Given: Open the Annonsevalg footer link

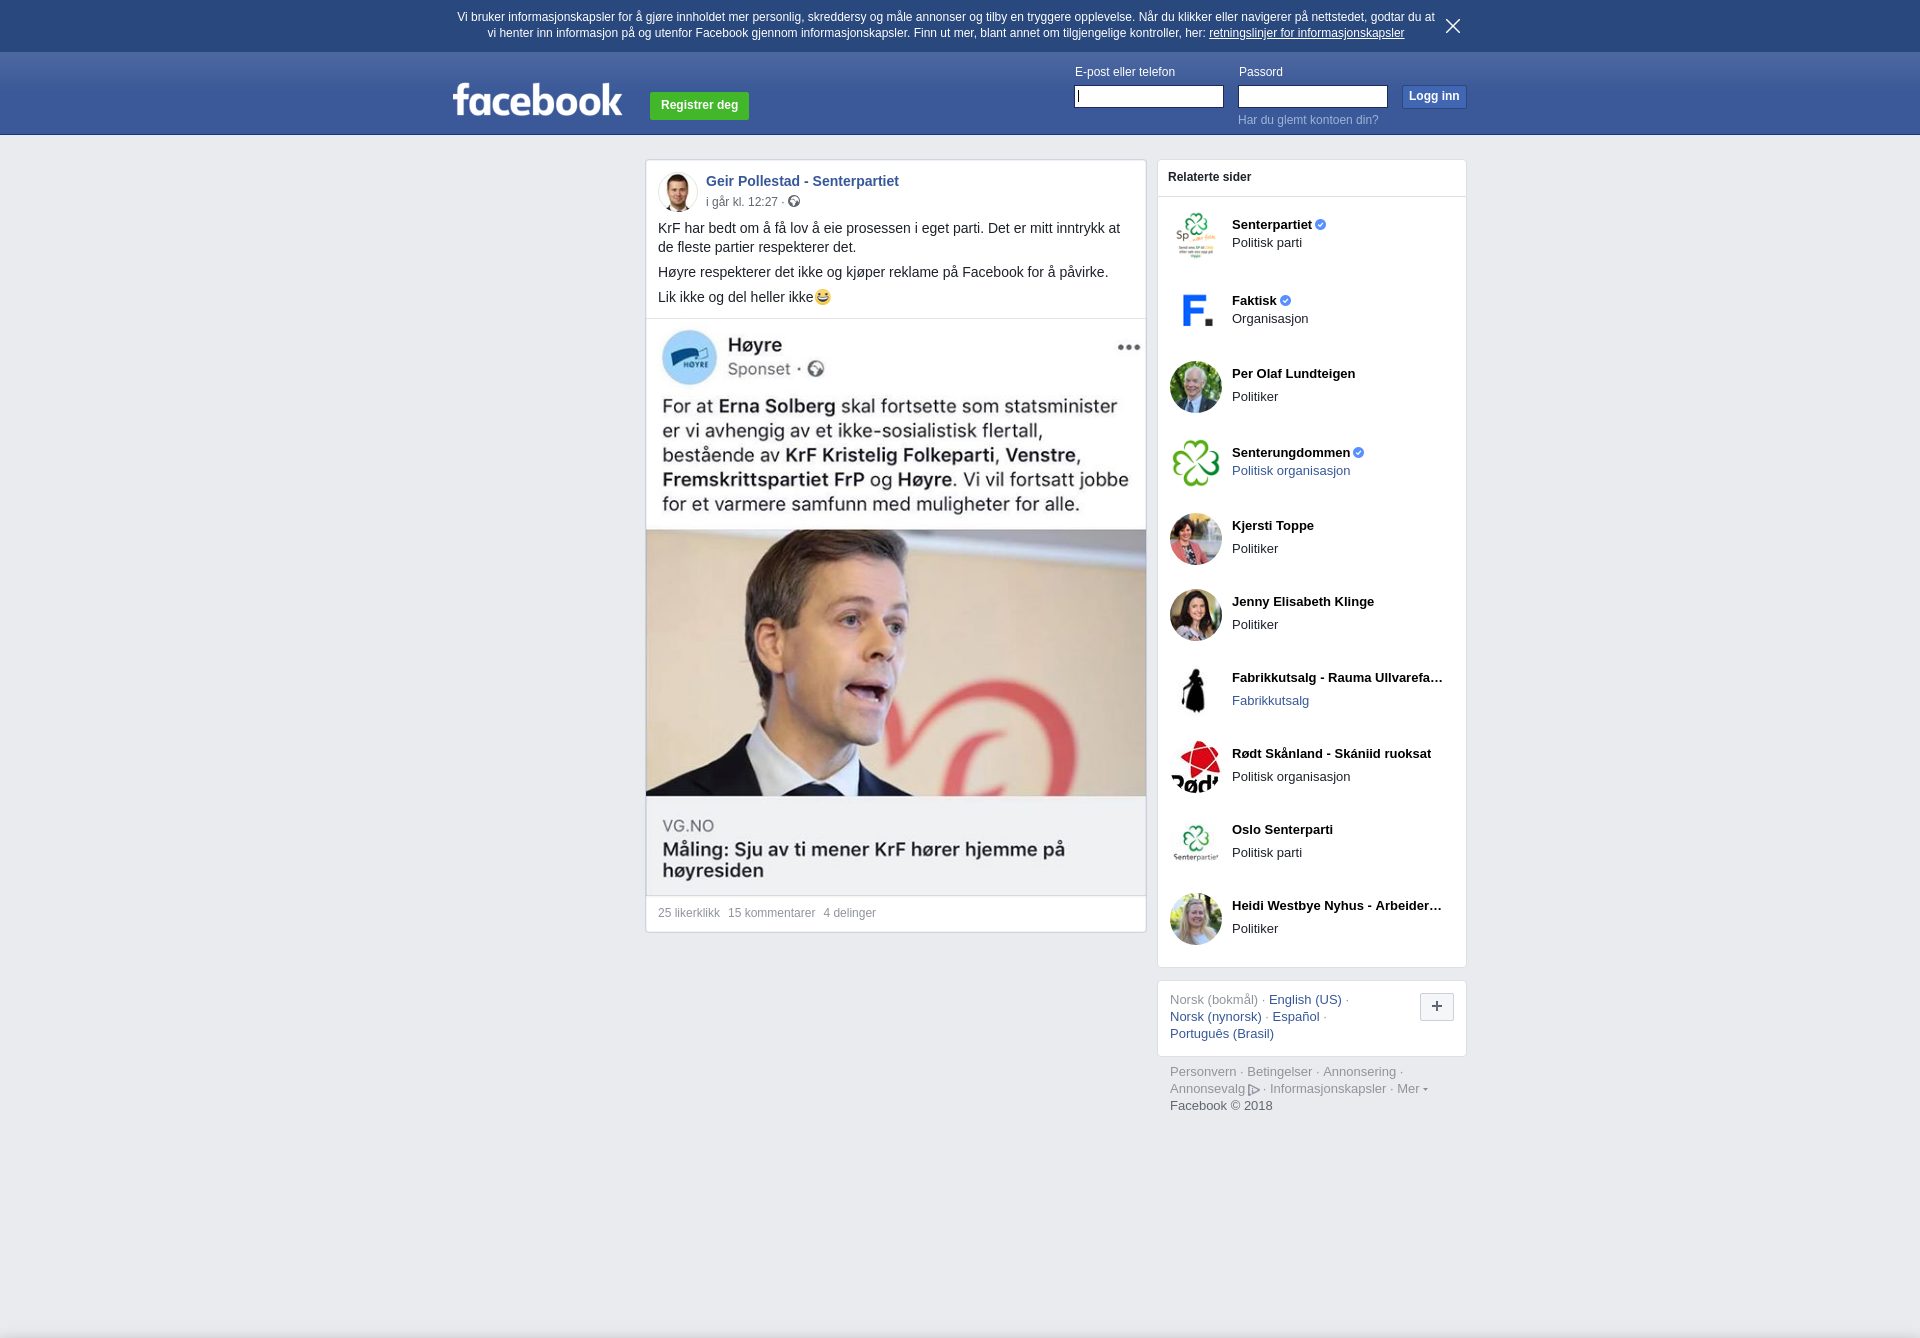Looking at the screenshot, I should coord(1207,1089).
